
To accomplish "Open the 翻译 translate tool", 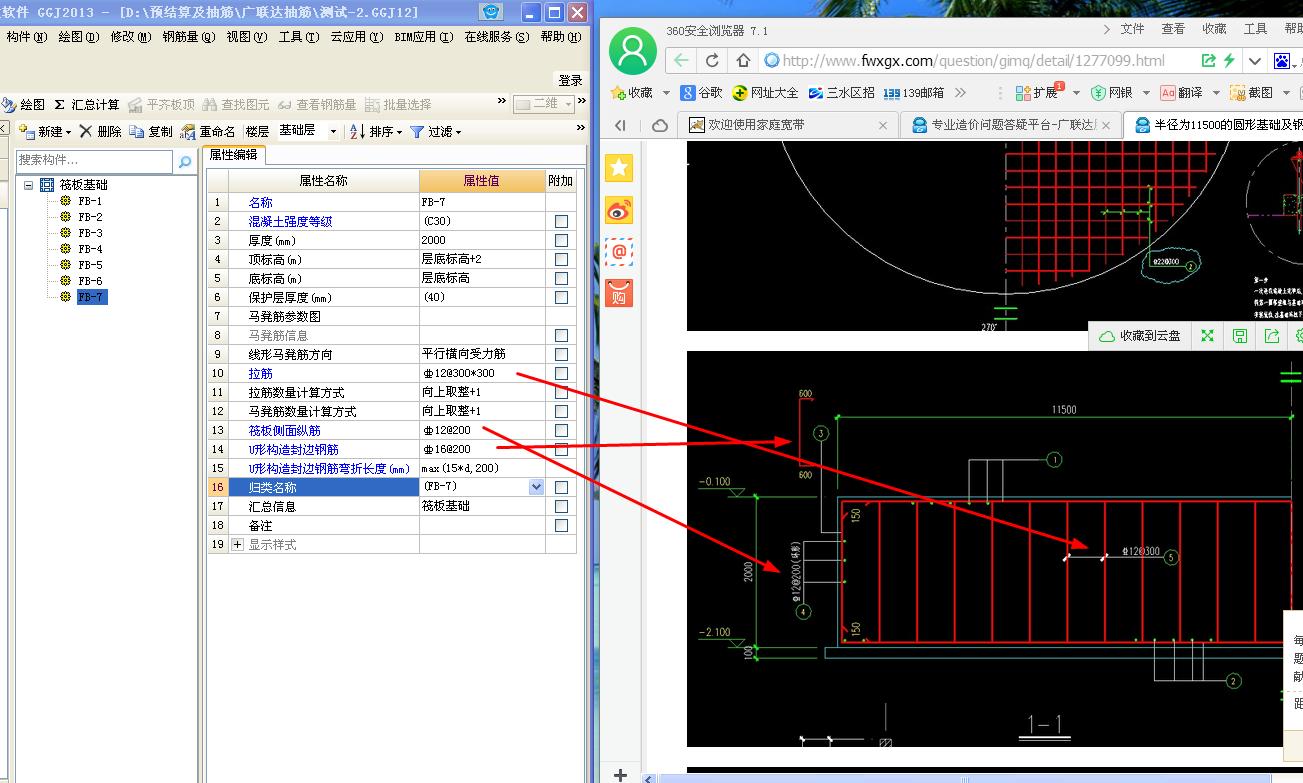I will coord(1181,92).
